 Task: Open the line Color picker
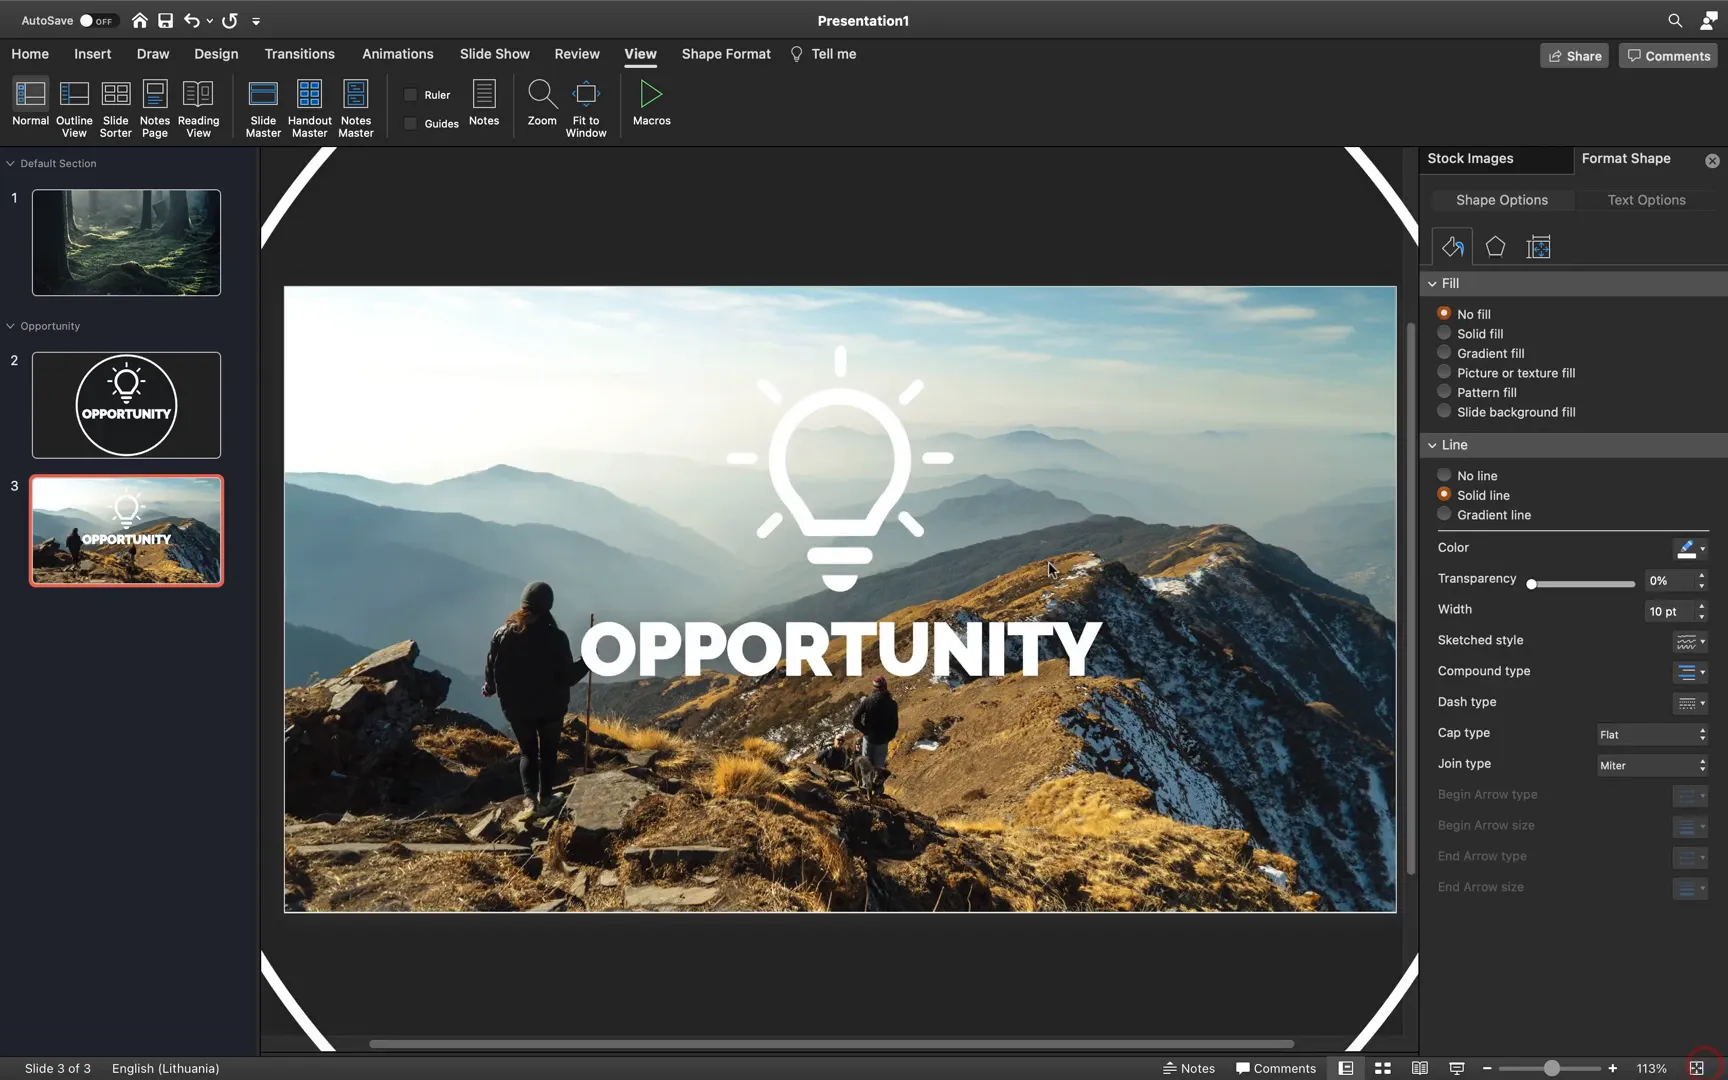1690,548
